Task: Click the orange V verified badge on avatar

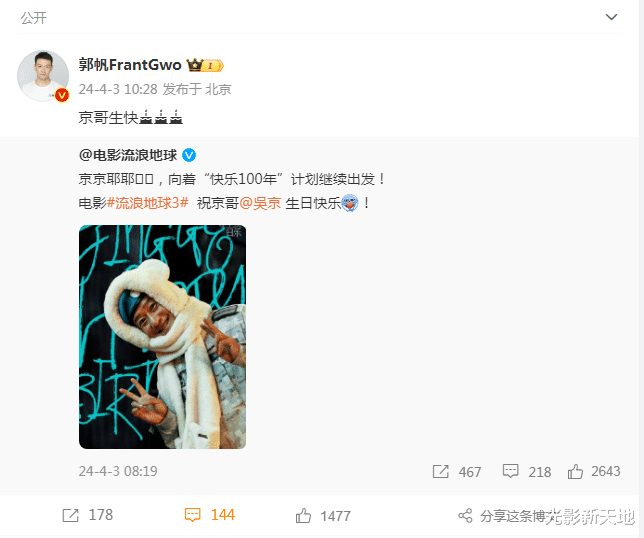Action: pos(62,95)
